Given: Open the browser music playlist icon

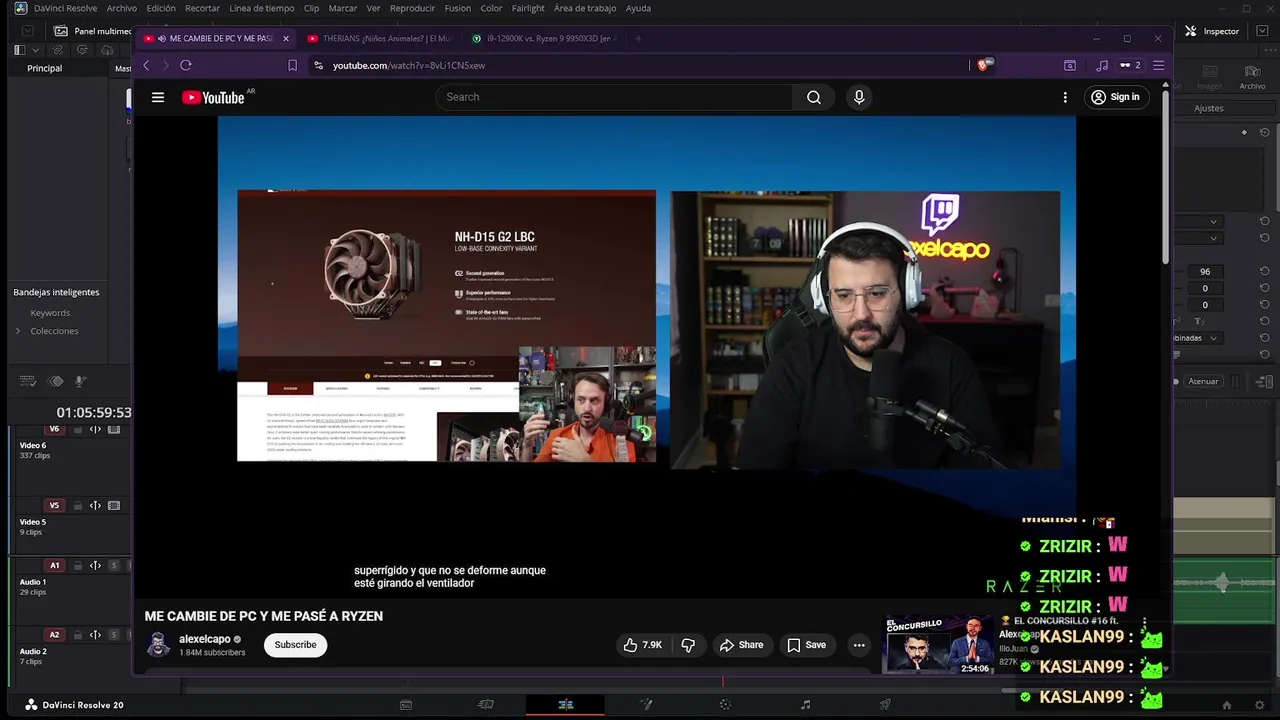Looking at the screenshot, I should (x=1102, y=65).
